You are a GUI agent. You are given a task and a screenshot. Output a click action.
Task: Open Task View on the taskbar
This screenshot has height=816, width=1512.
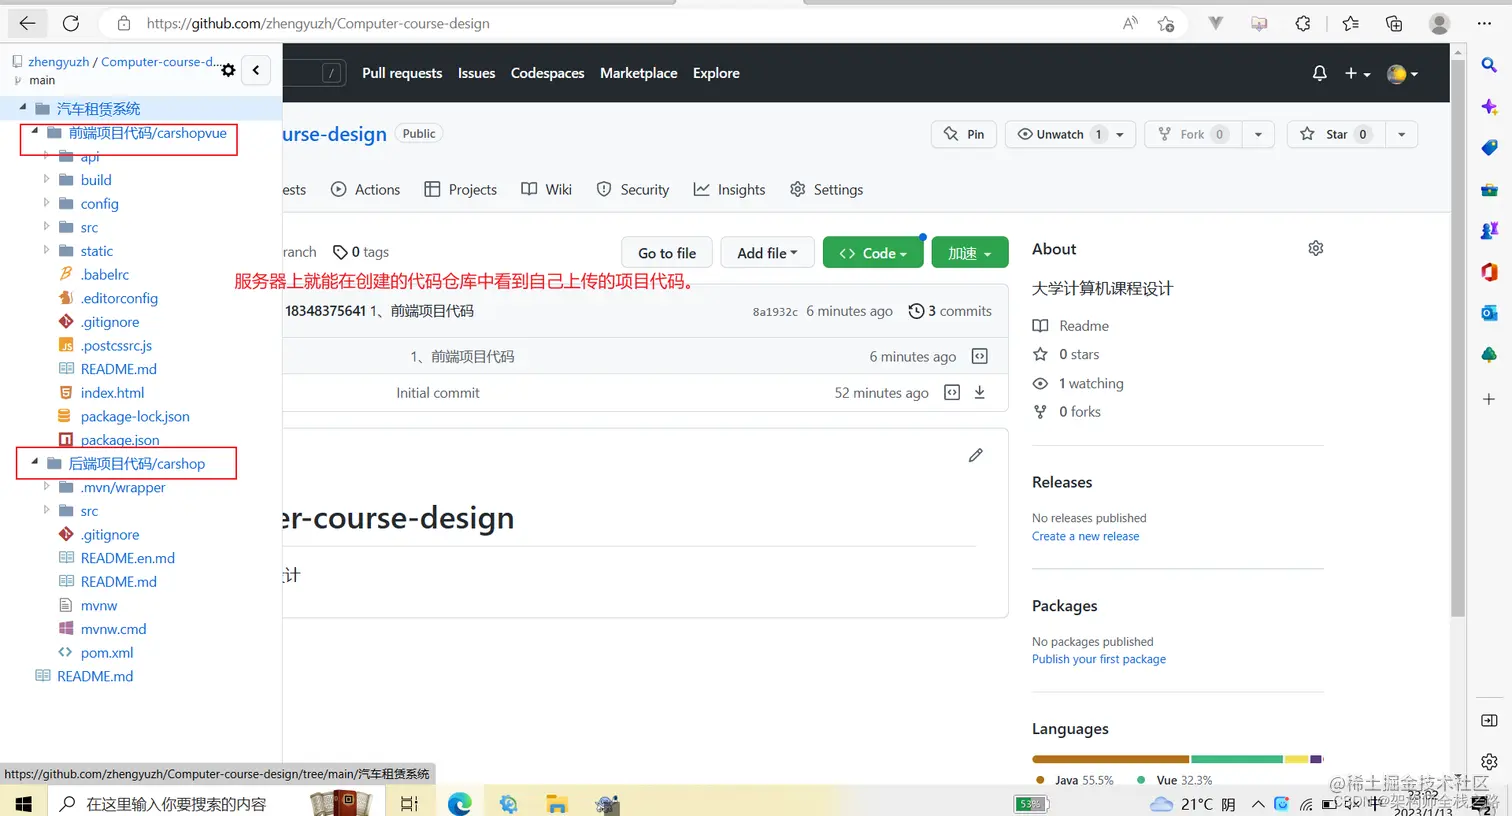pyautogui.click(x=409, y=803)
